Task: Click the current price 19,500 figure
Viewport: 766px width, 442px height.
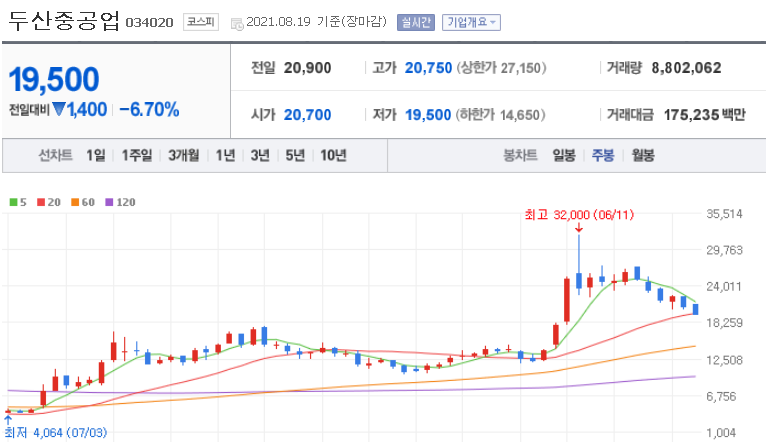Action: (54, 79)
